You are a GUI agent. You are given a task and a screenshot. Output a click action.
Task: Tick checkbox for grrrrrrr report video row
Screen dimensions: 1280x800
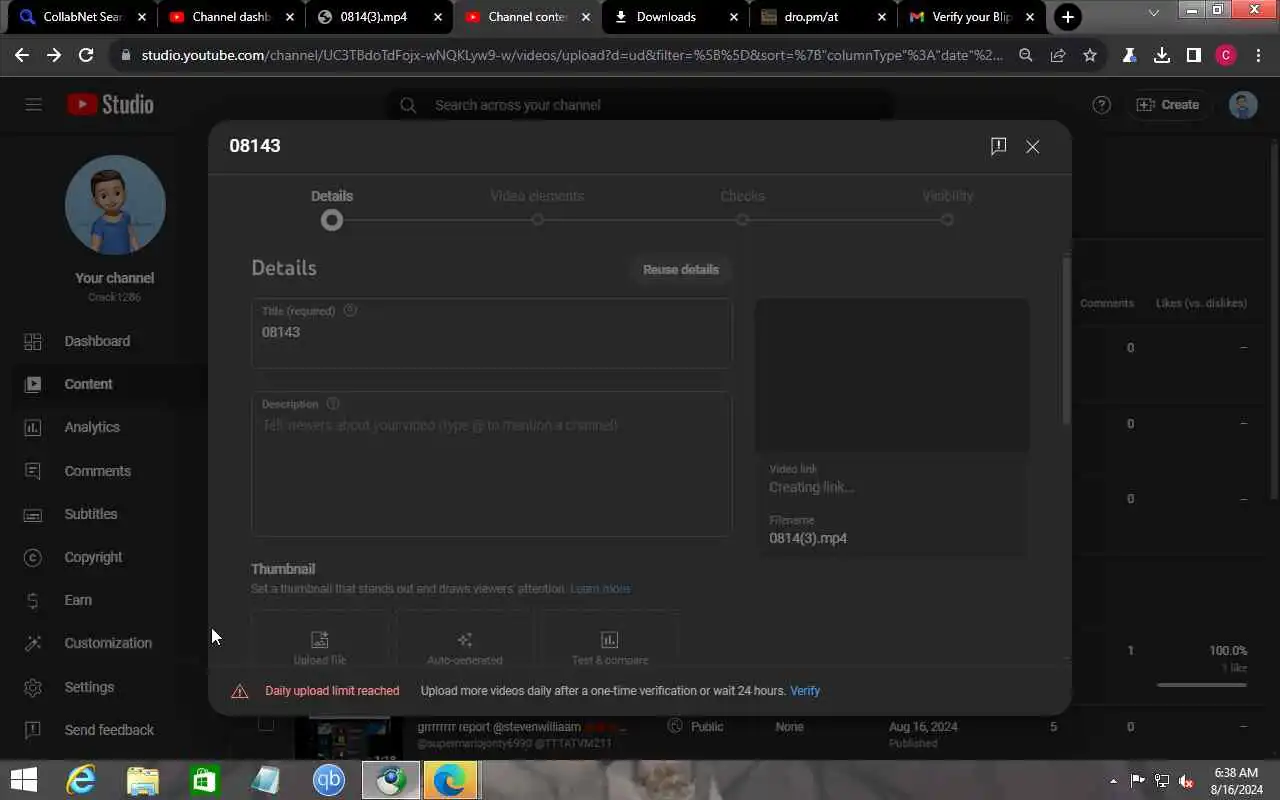(266, 724)
